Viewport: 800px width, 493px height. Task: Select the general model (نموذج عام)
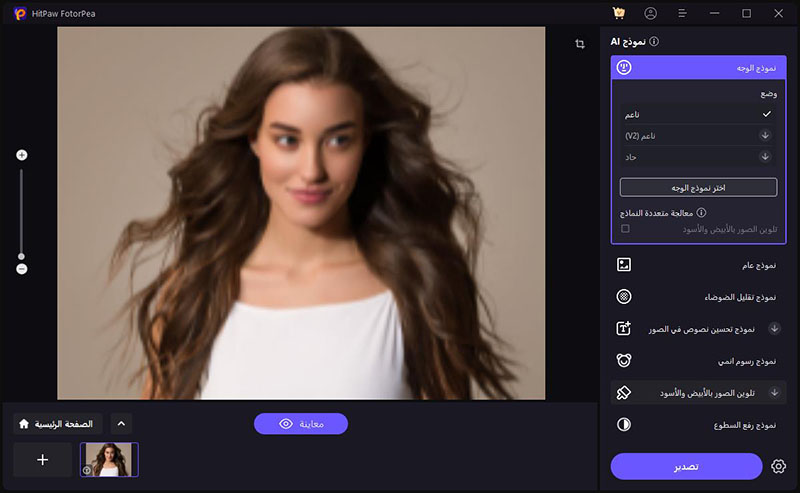(699, 265)
